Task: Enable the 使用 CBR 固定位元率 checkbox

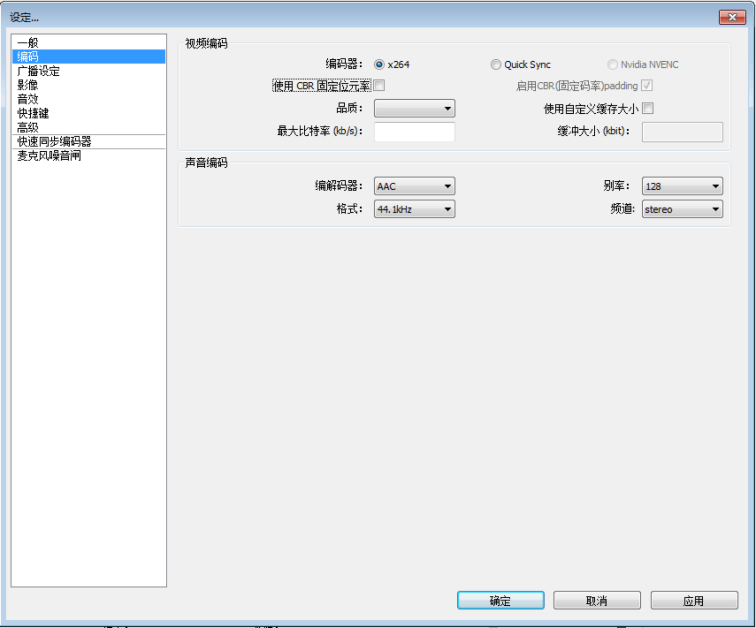Action: click(x=379, y=86)
